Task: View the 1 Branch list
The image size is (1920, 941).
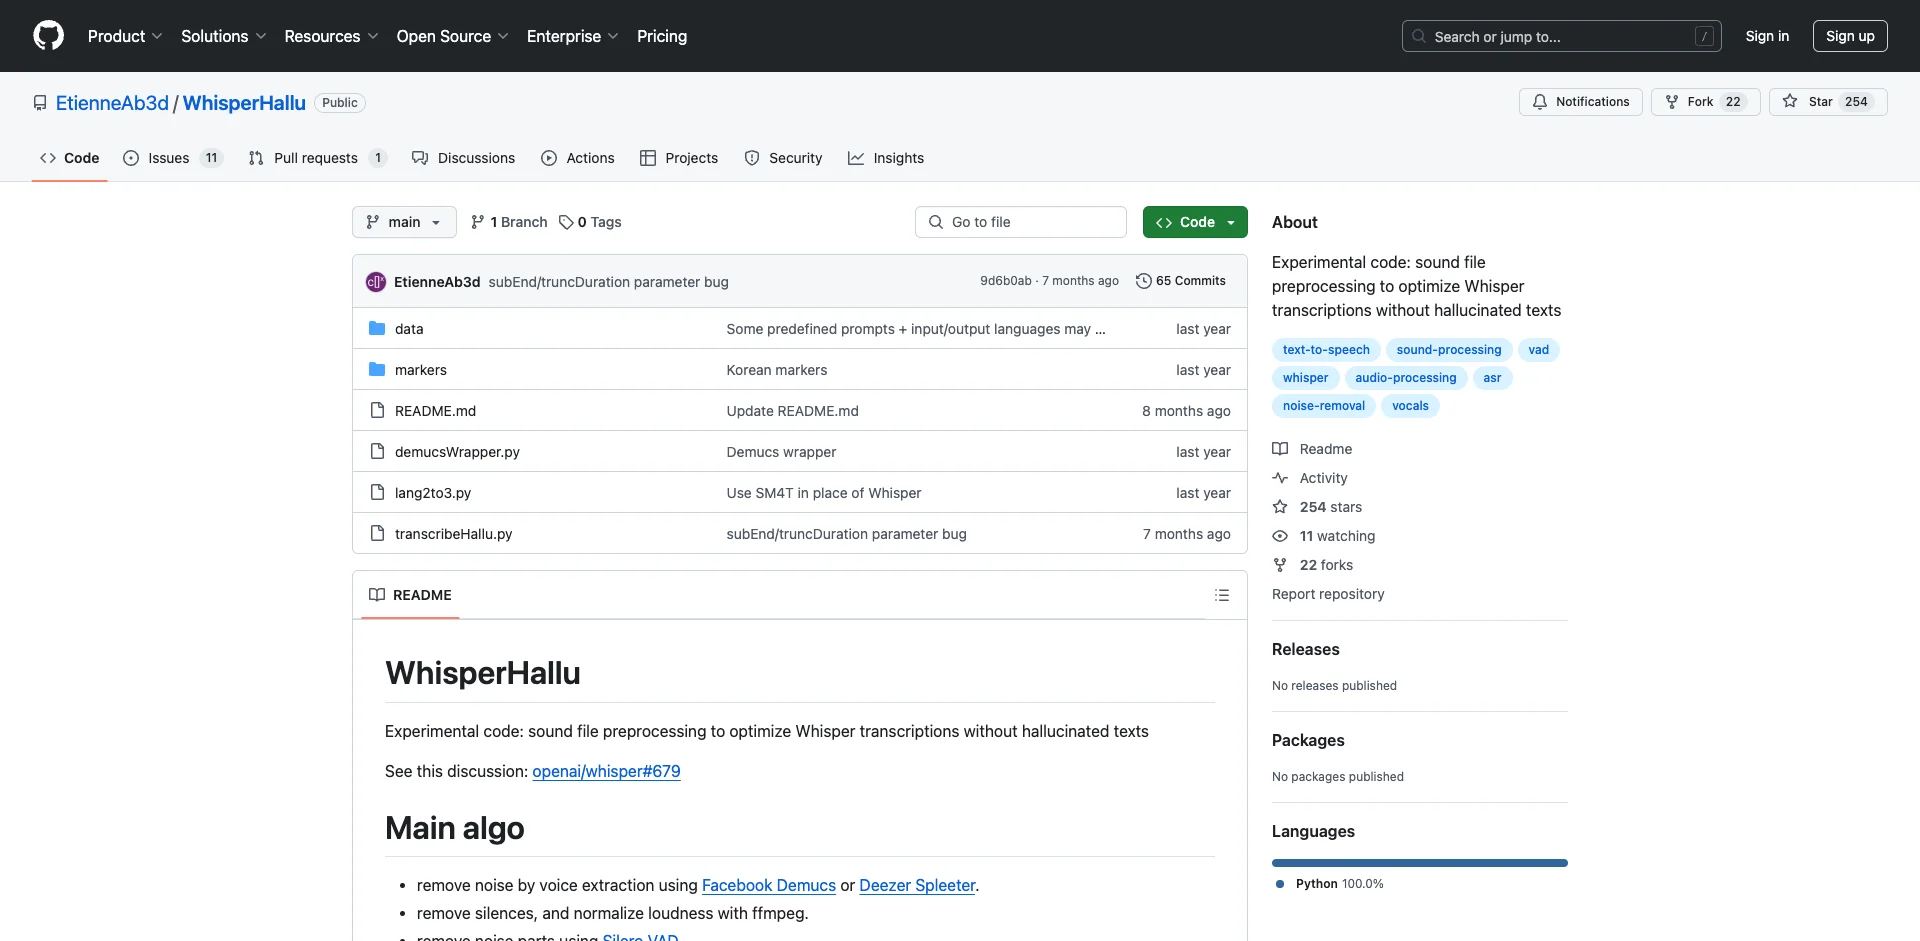Action: coord(509,222)
